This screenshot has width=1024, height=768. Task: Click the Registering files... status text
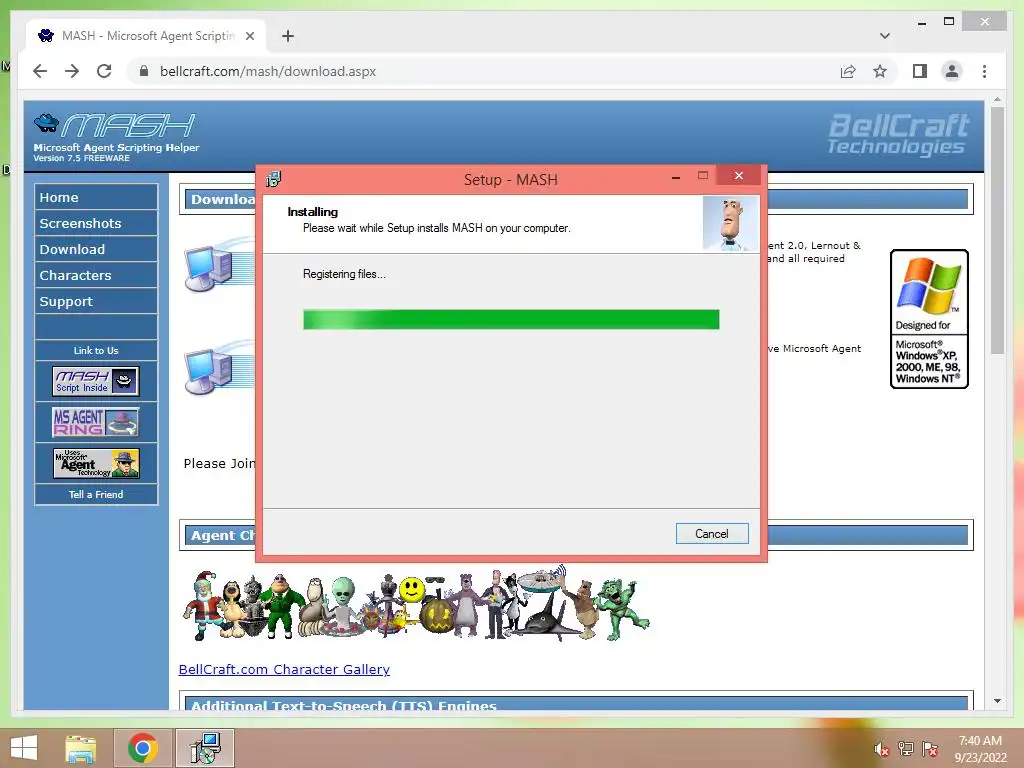(x=344, y=274)
